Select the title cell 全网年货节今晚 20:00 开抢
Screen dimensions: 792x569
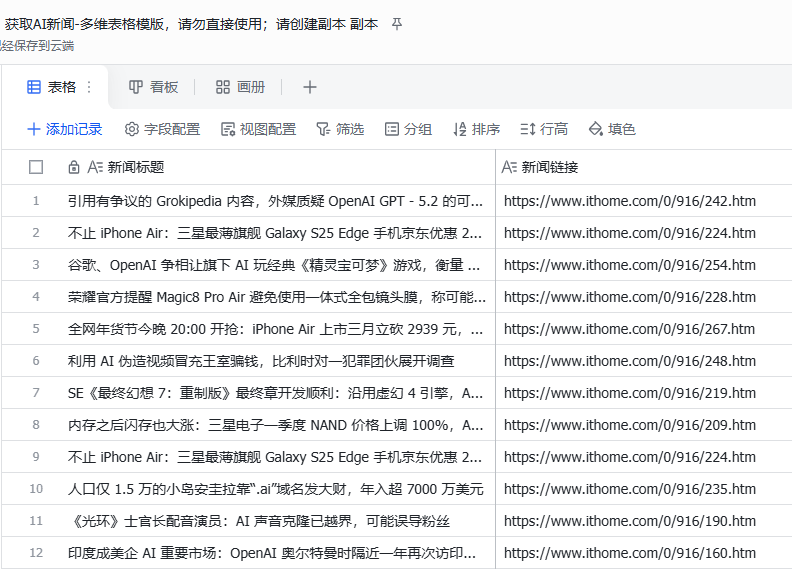coord(275,329)
